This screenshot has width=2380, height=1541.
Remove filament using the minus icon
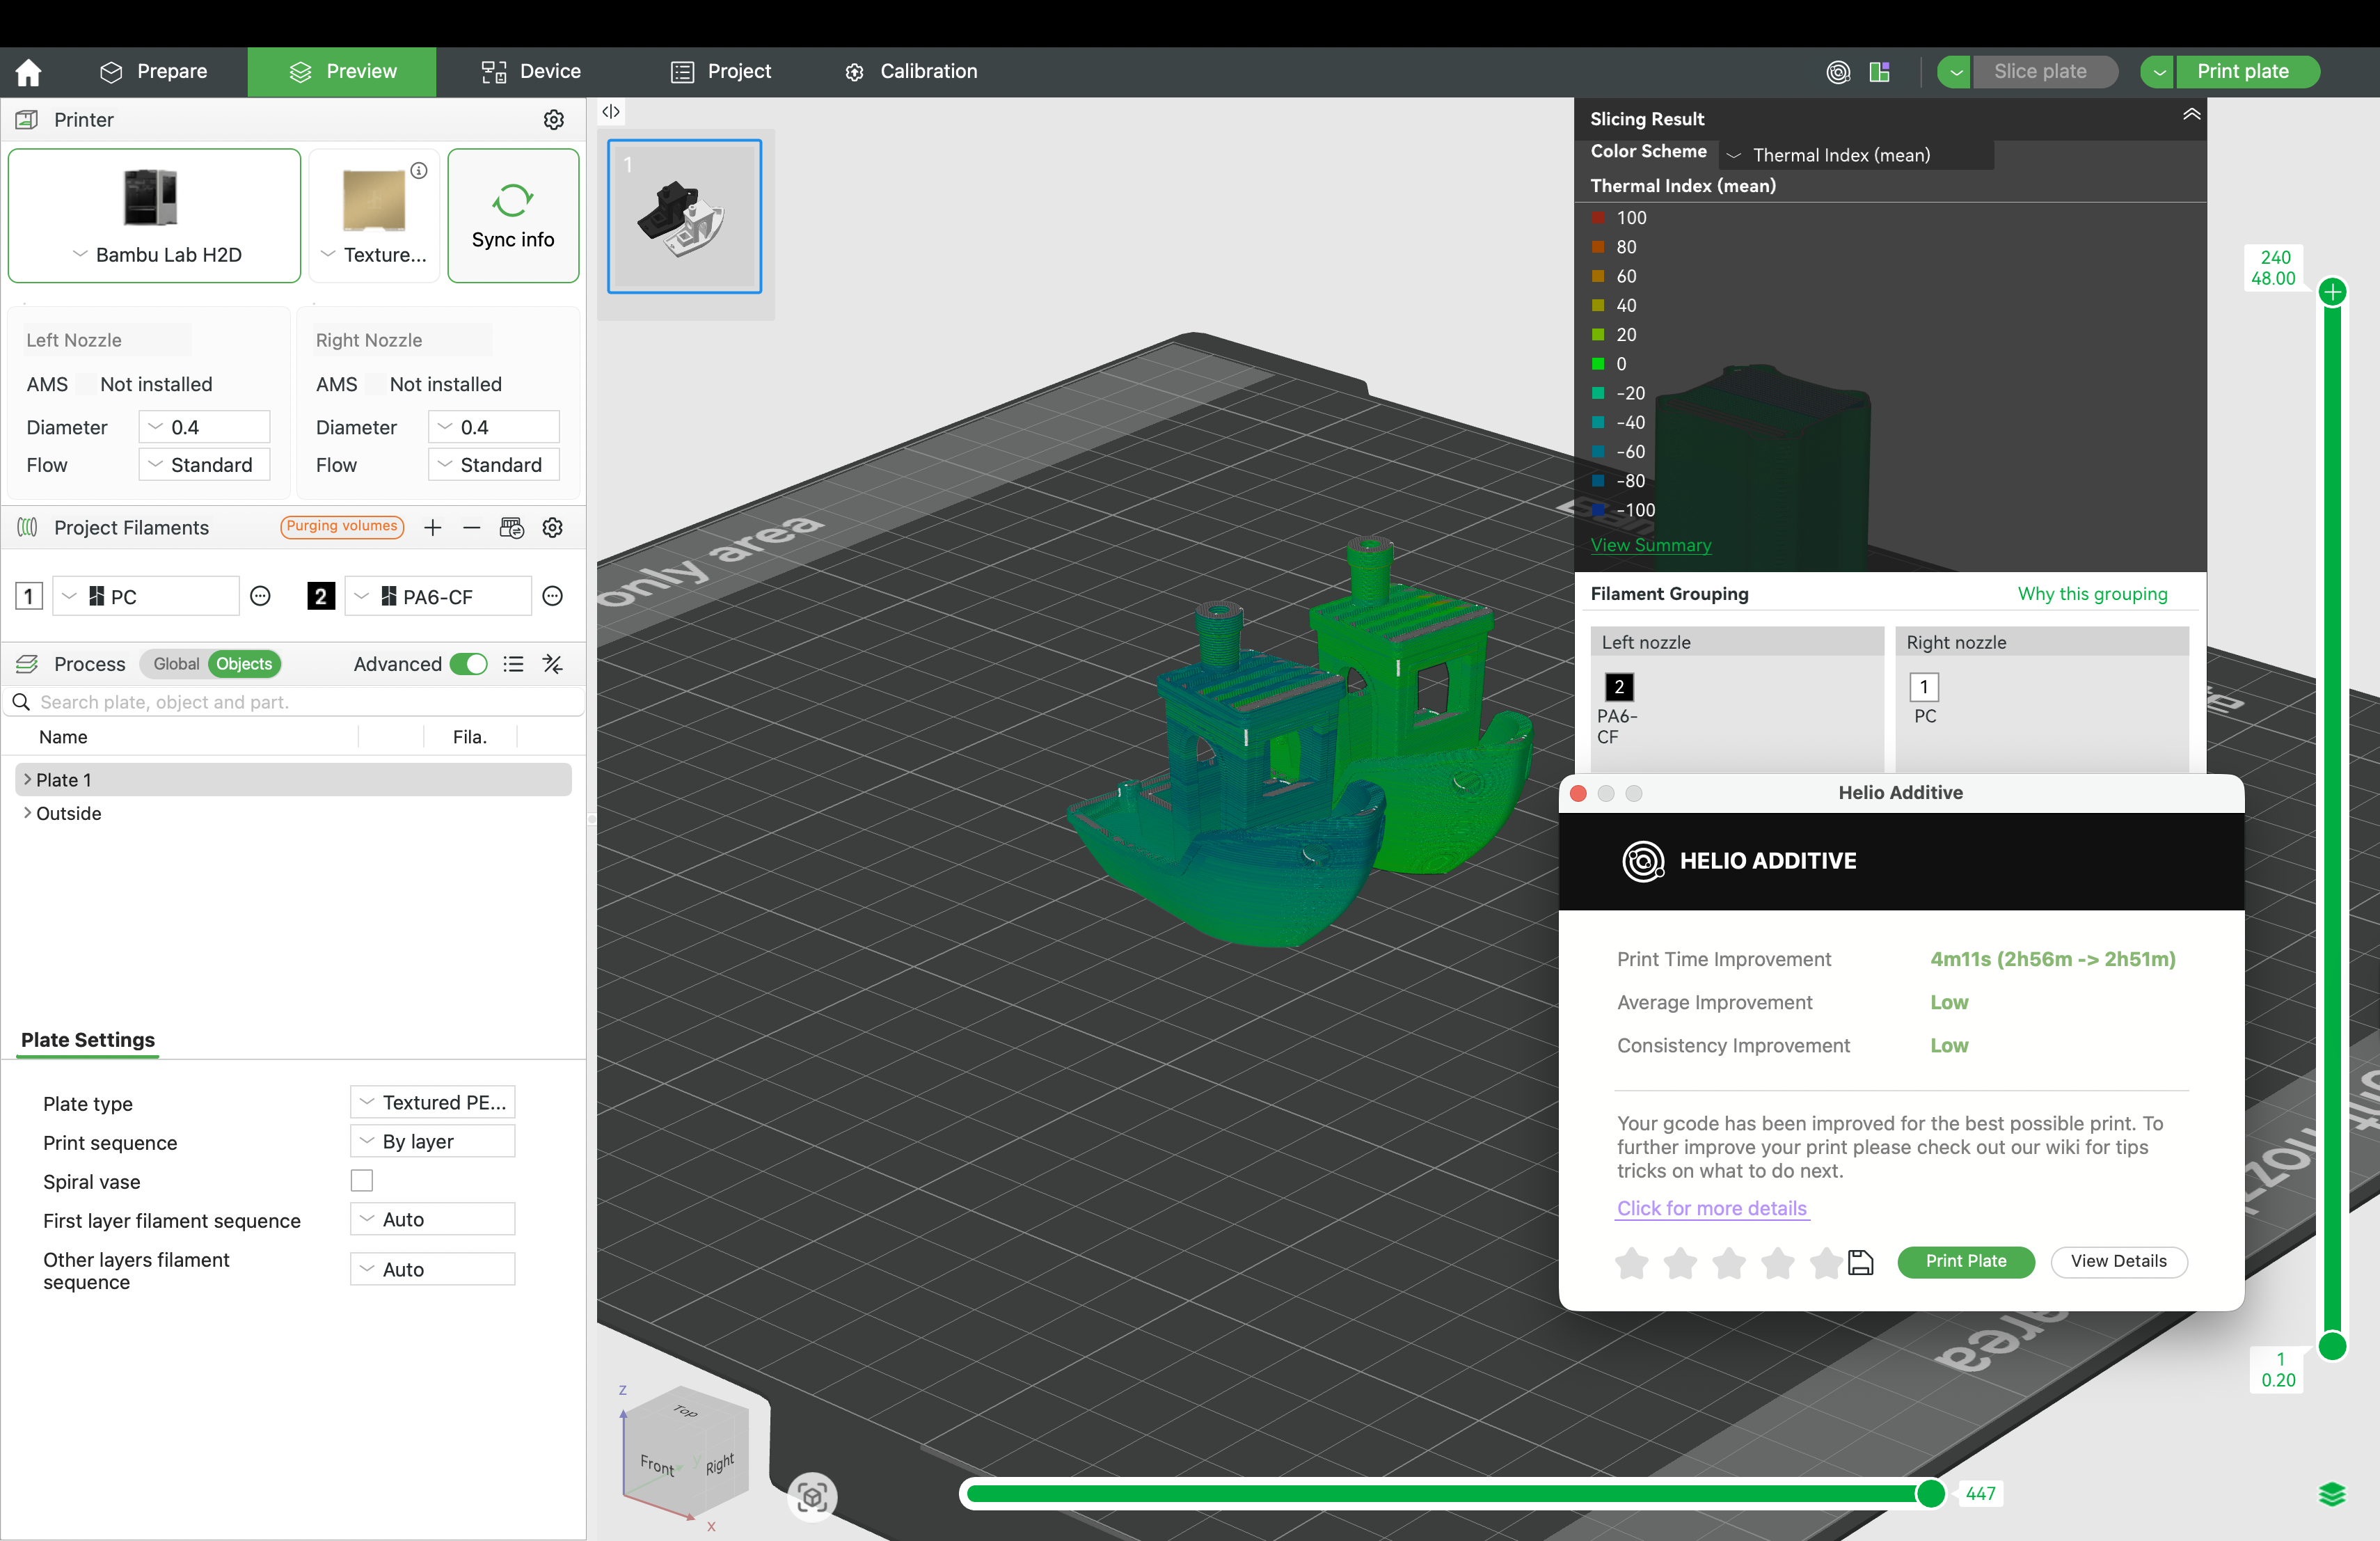(471, 528)
